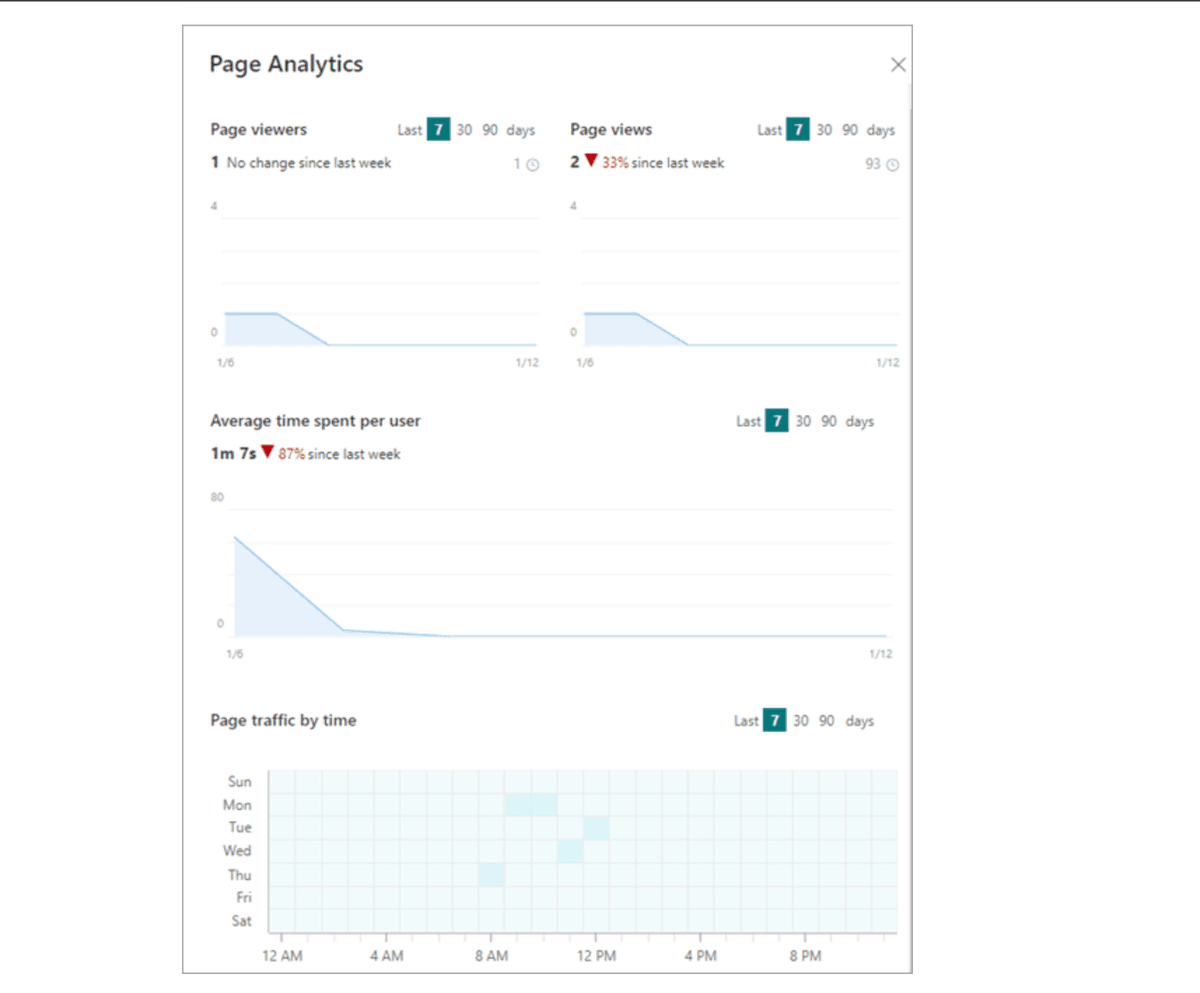Click the Page views area chart
Screen dimensions: 1200x993
pyautogui.click(x=741, y=280)
